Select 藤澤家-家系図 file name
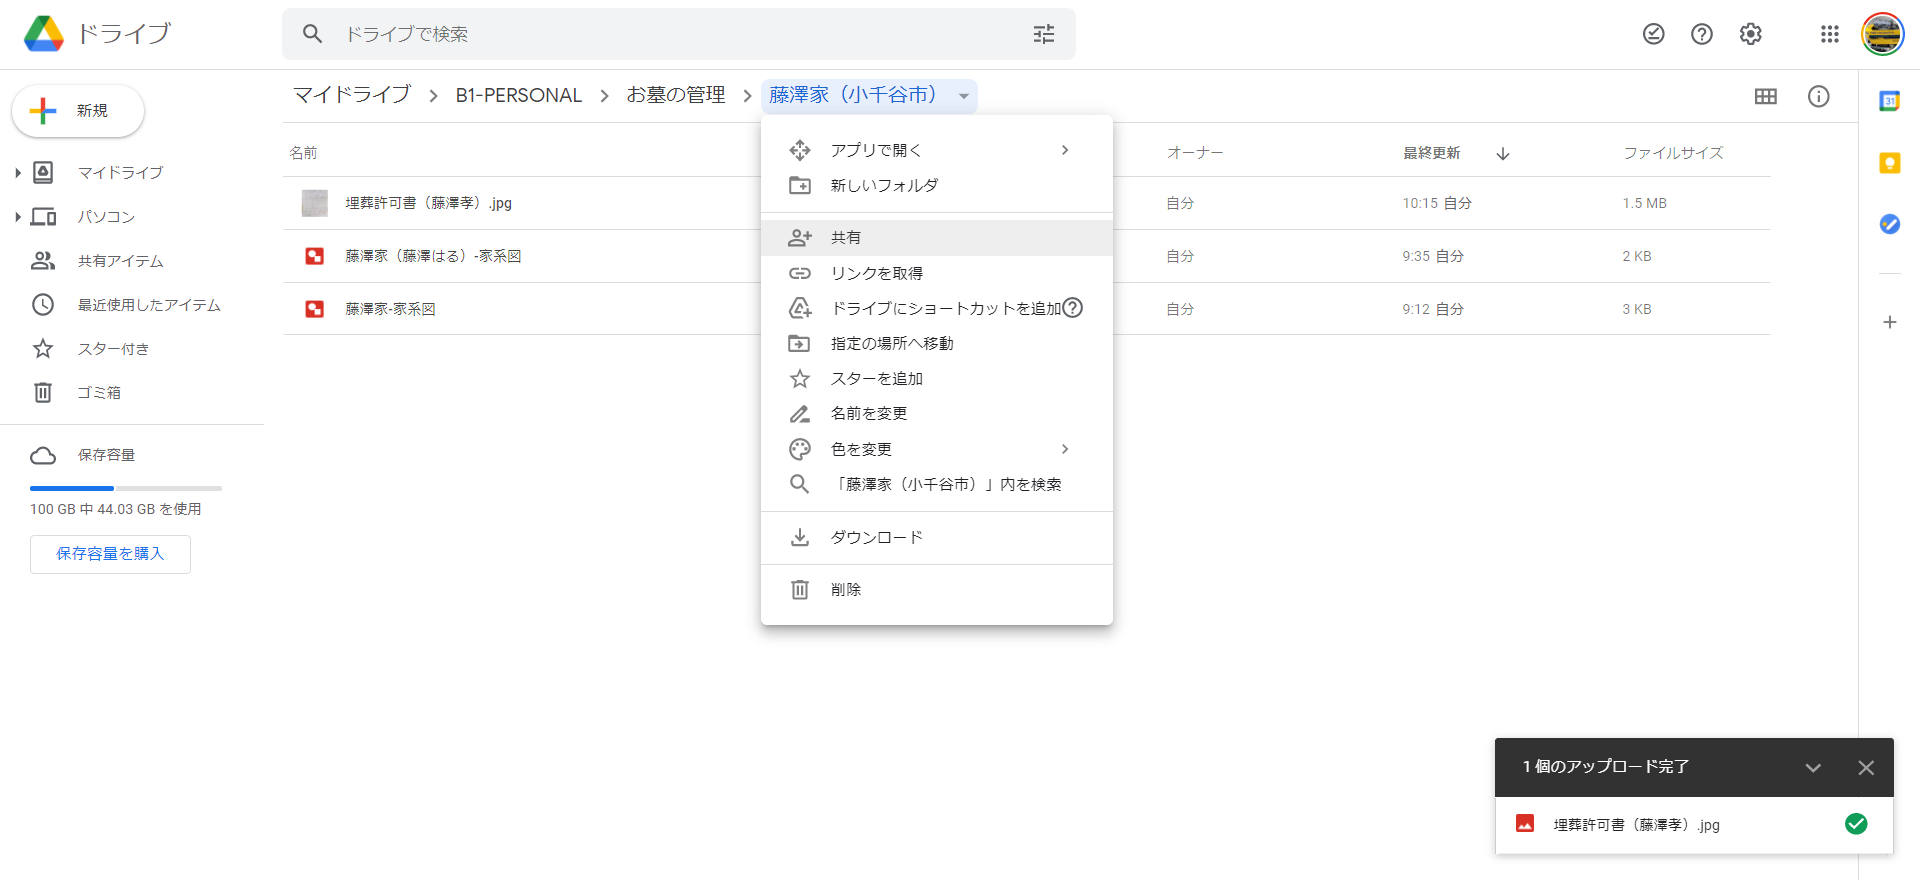Viewport: 1920px width, 880px height. 390,309
